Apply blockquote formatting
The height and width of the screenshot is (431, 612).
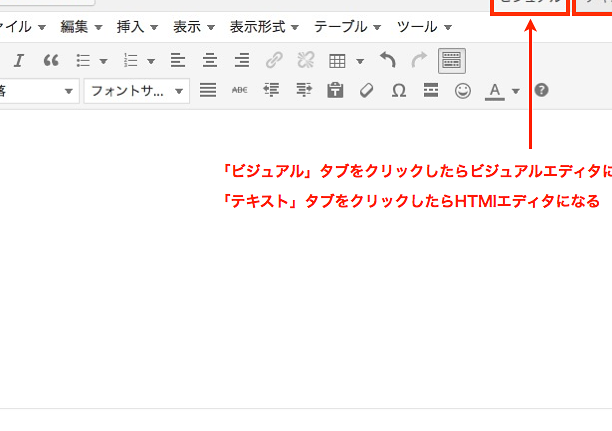tap(51, 61)
